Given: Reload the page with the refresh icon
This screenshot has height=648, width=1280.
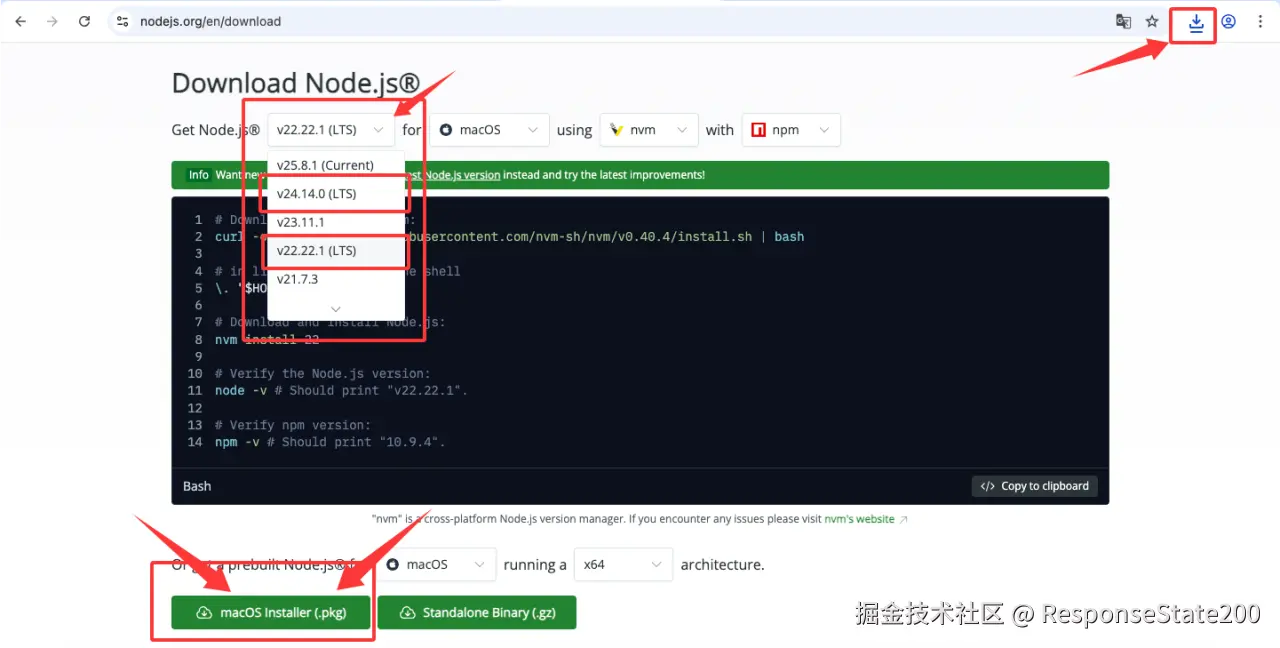Looking at the screenshot, I should click(85, 21).
